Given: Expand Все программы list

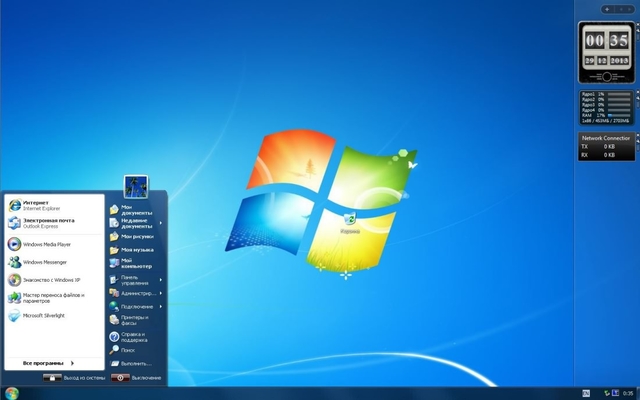Looking at the screenshot, I should (48, 363).
